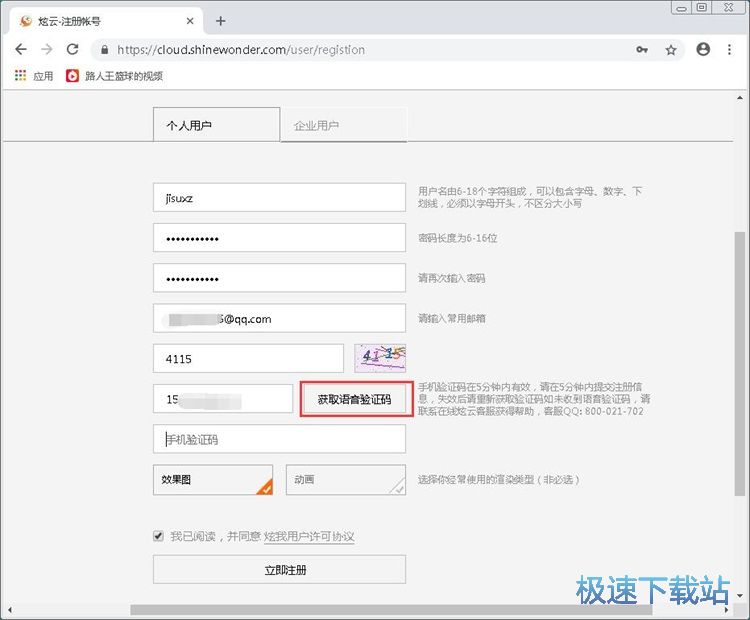Image resolution: width=750 pixels, height=620 pixels.
Task: Click the browser forward arrow
Action: tap(47, 49)
